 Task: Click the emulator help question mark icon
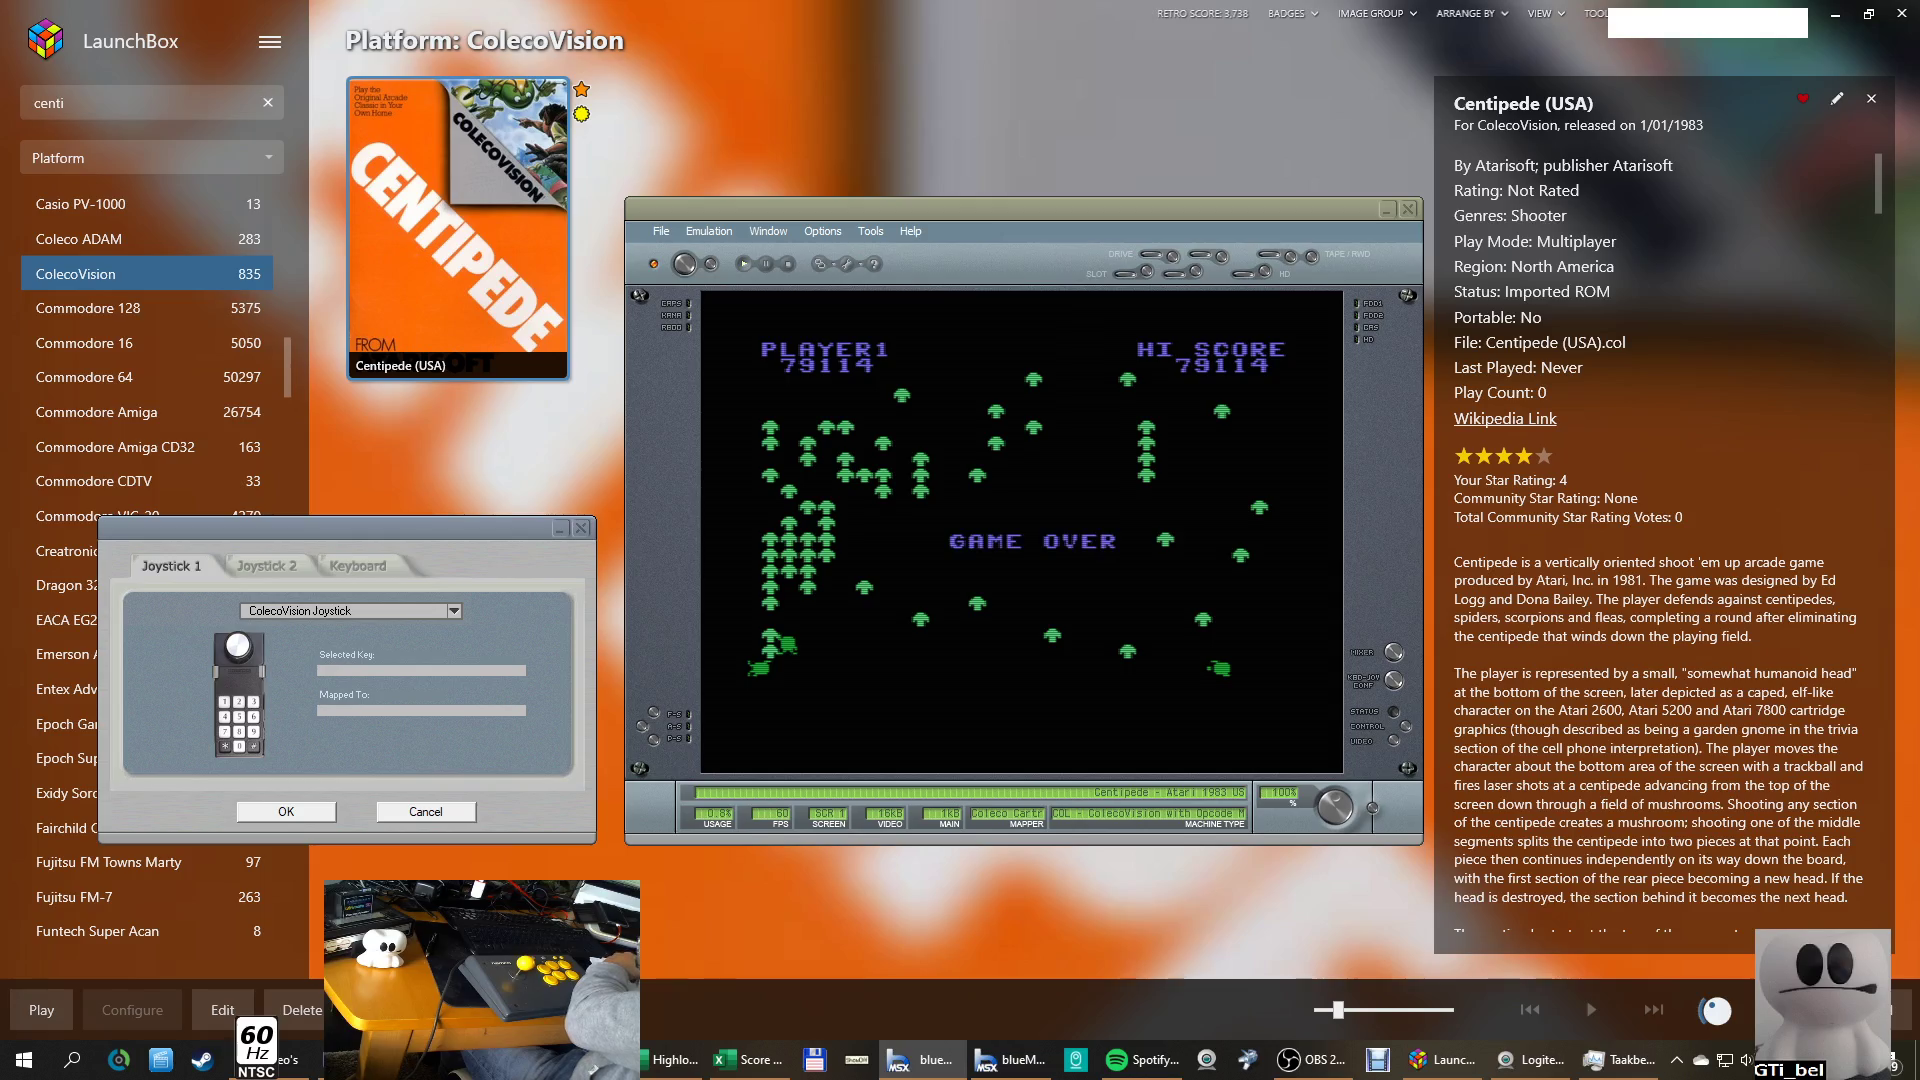point(874,264)
